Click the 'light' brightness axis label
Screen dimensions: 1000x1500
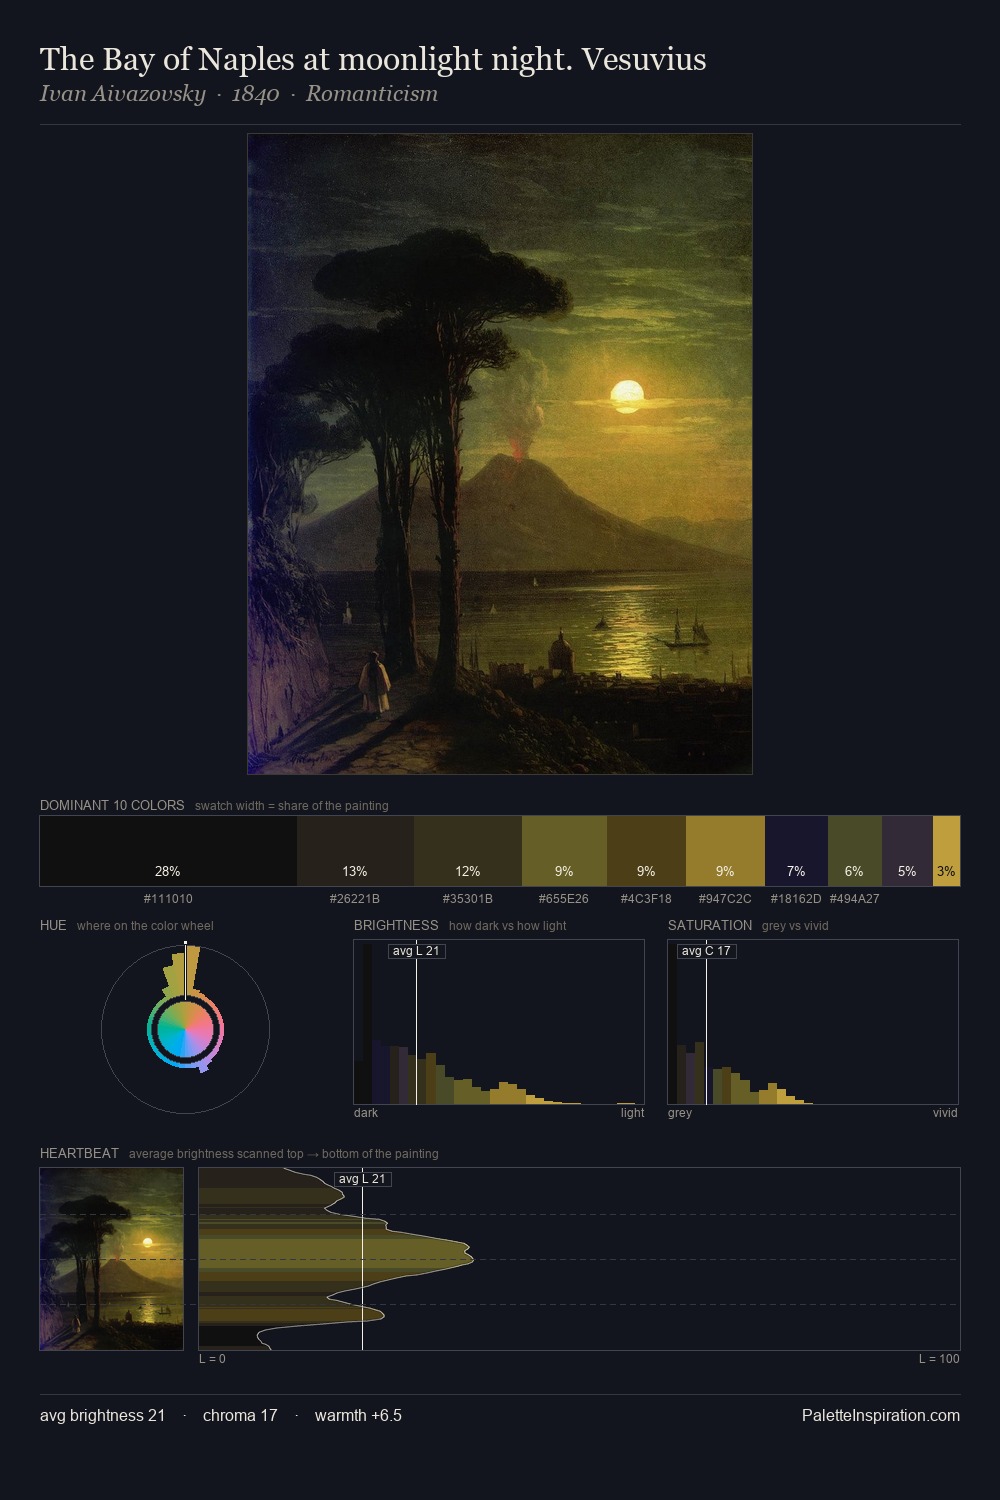[632, 1113]
